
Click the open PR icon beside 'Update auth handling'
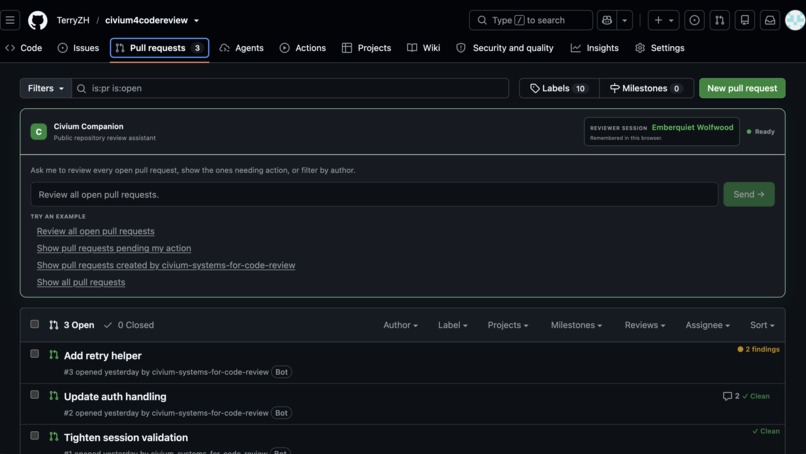point(53,396)
